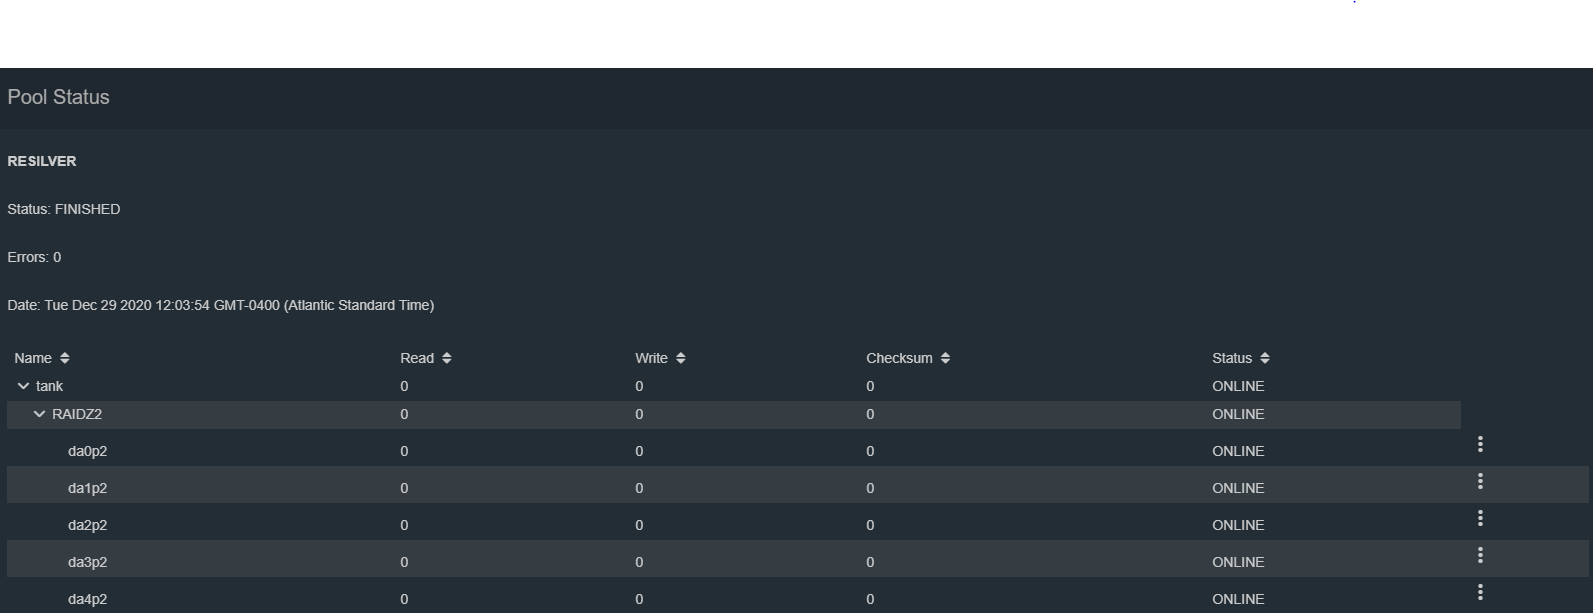Click ONLINE status of da1p2
1593x613 pixels.
(1238, 488)
